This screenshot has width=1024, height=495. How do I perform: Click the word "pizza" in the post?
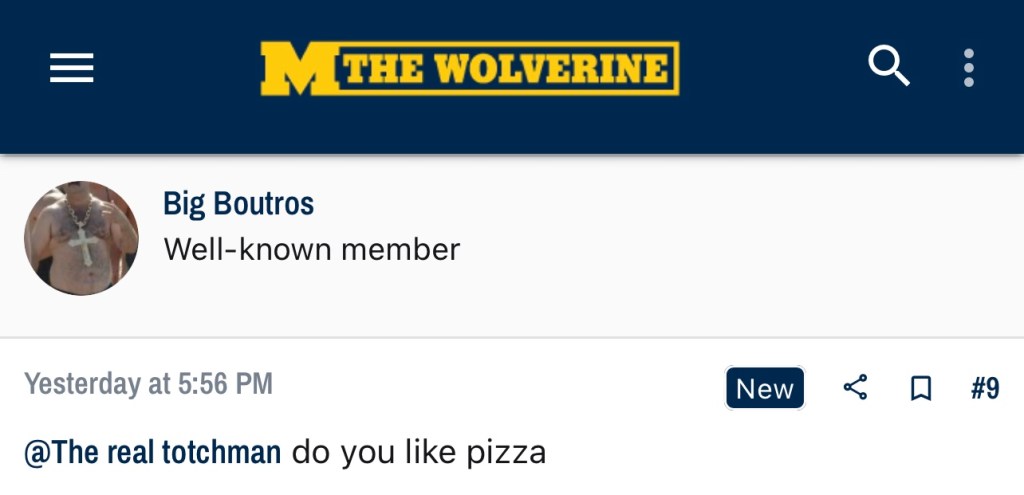coord(506,452)
